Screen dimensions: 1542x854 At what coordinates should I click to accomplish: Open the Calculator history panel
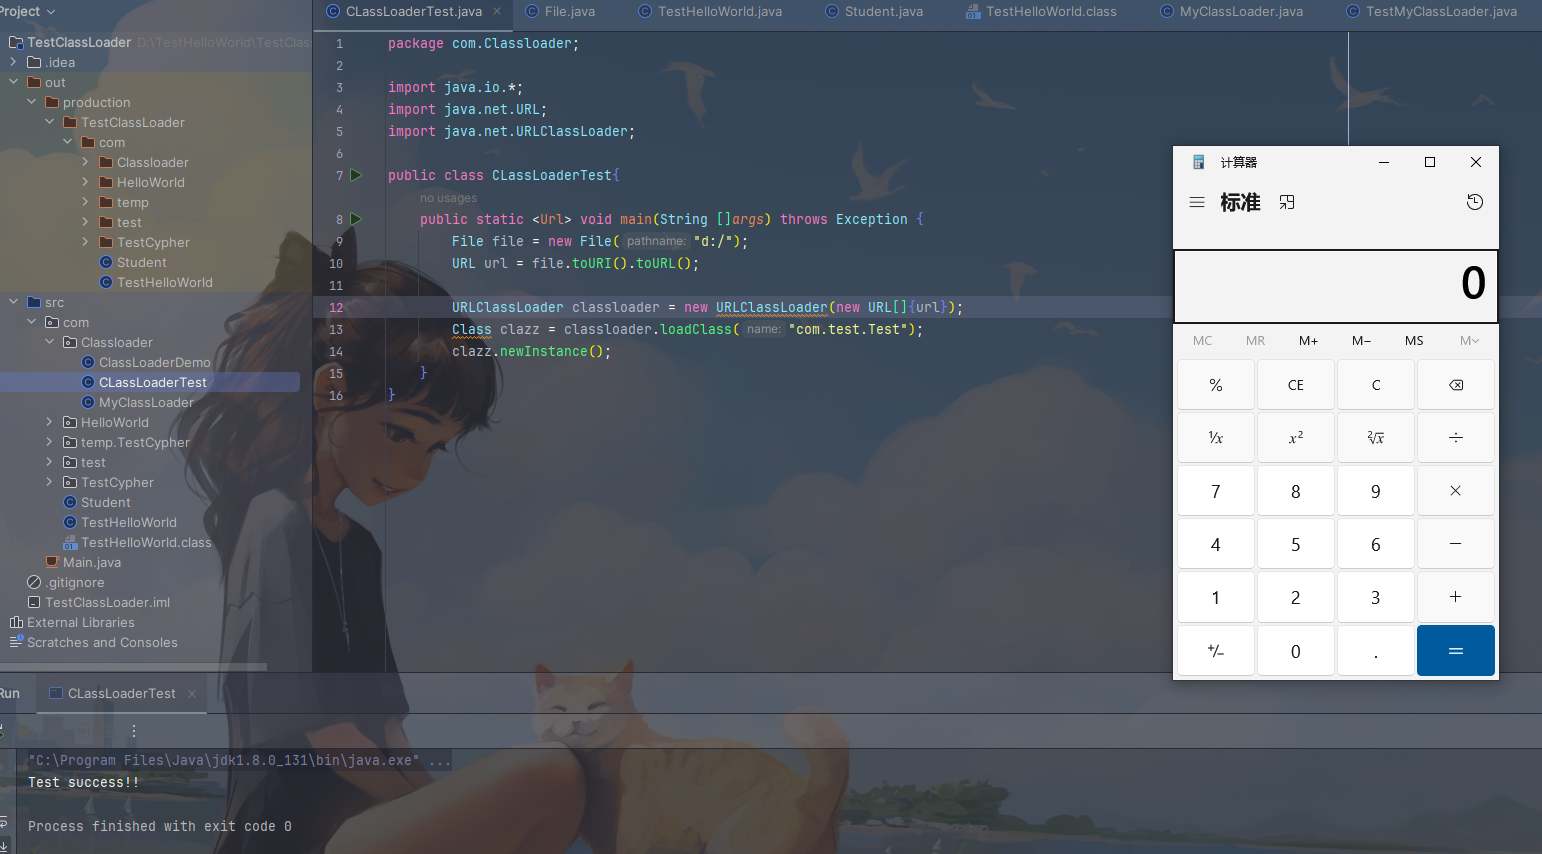pos(1474,202)
